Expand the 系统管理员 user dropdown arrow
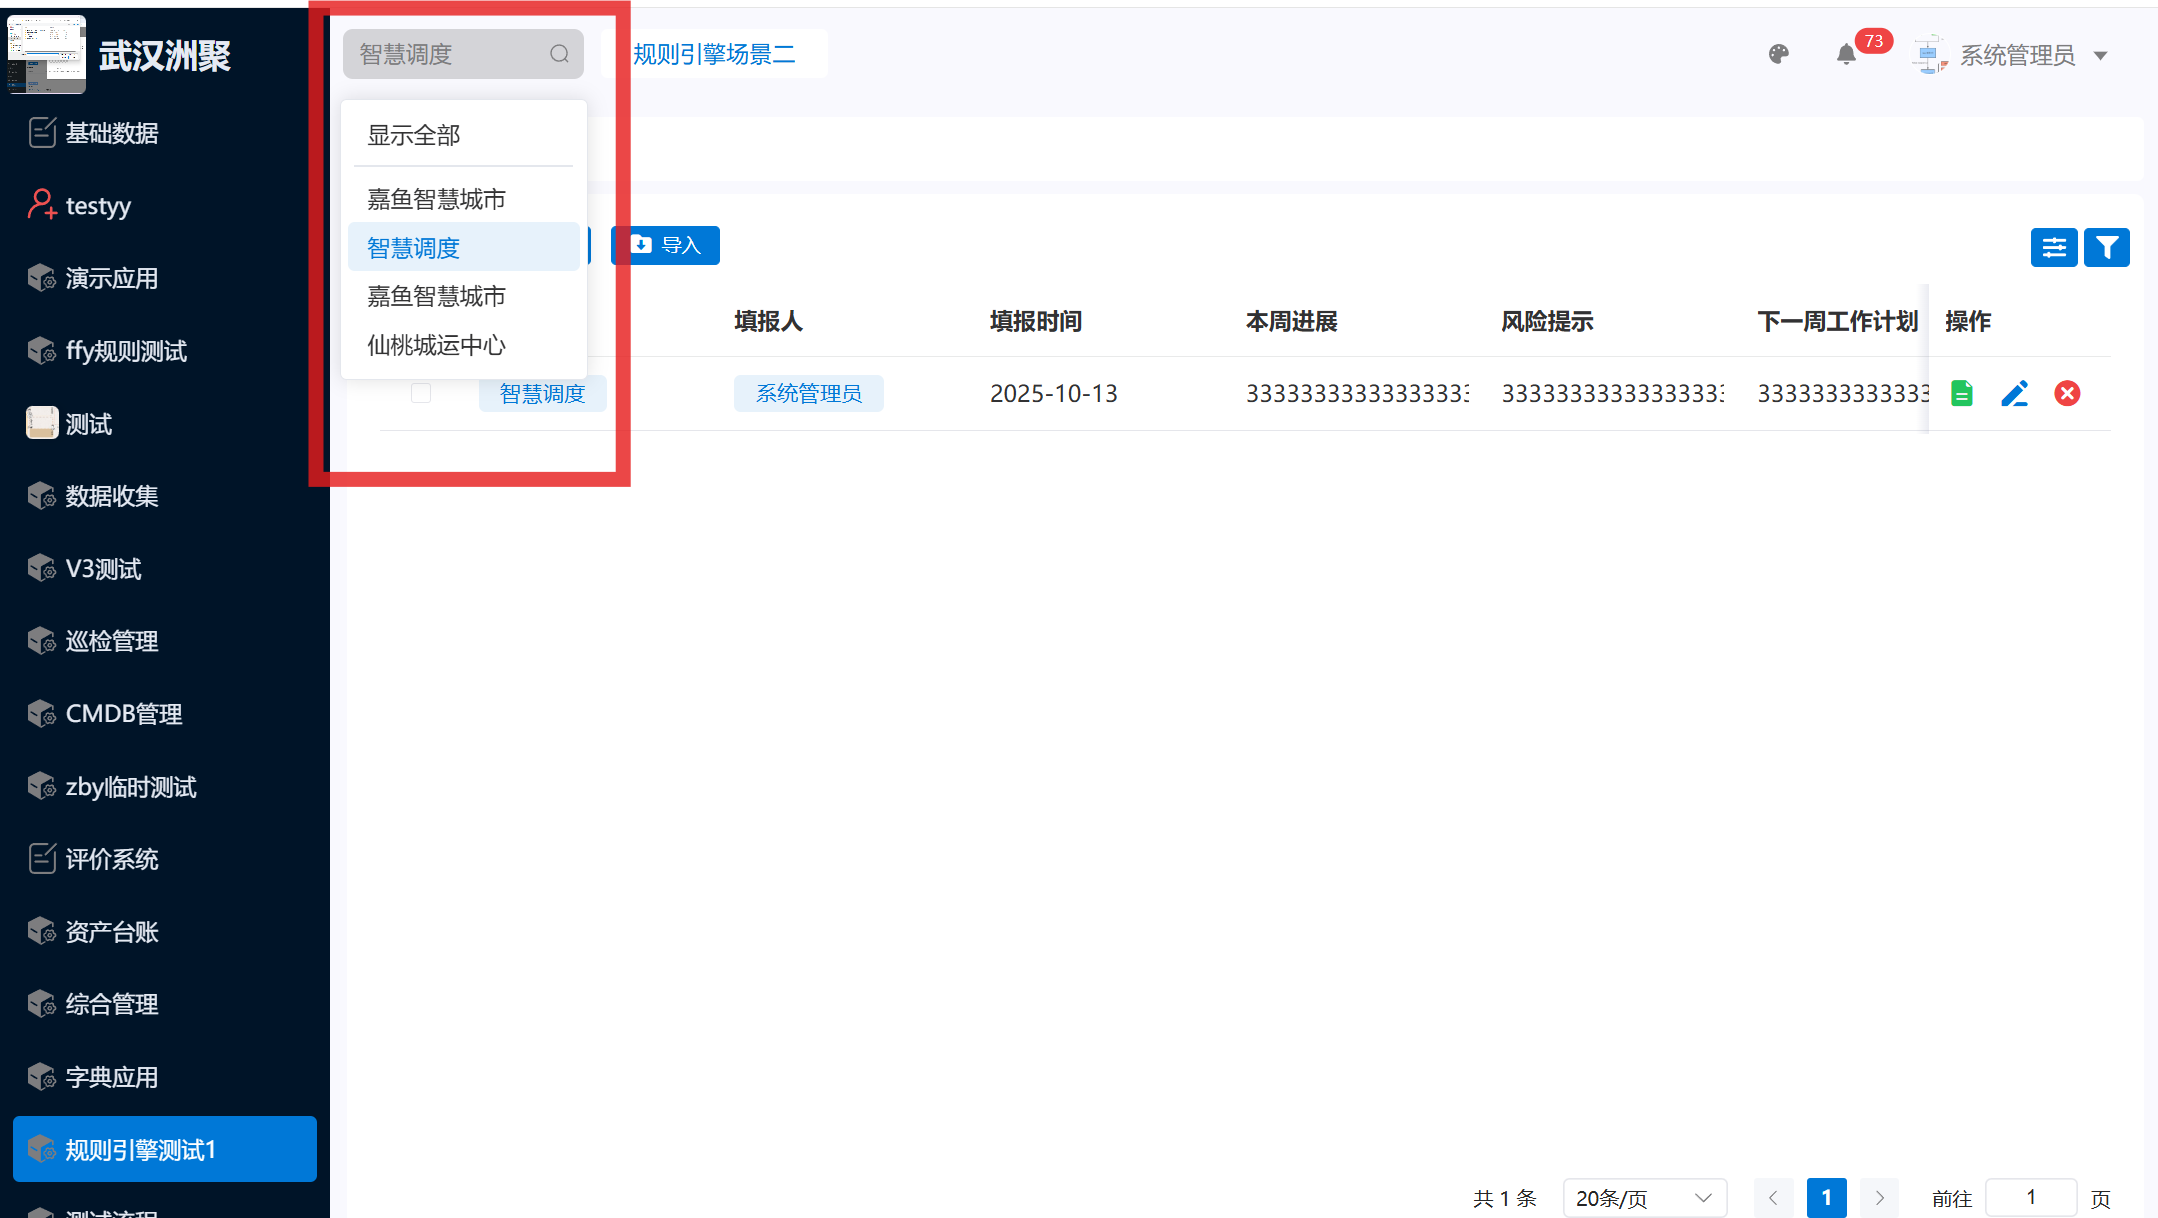Image resolution: width=2158 pixels, height=1218 pixels. click(2101, 55)
